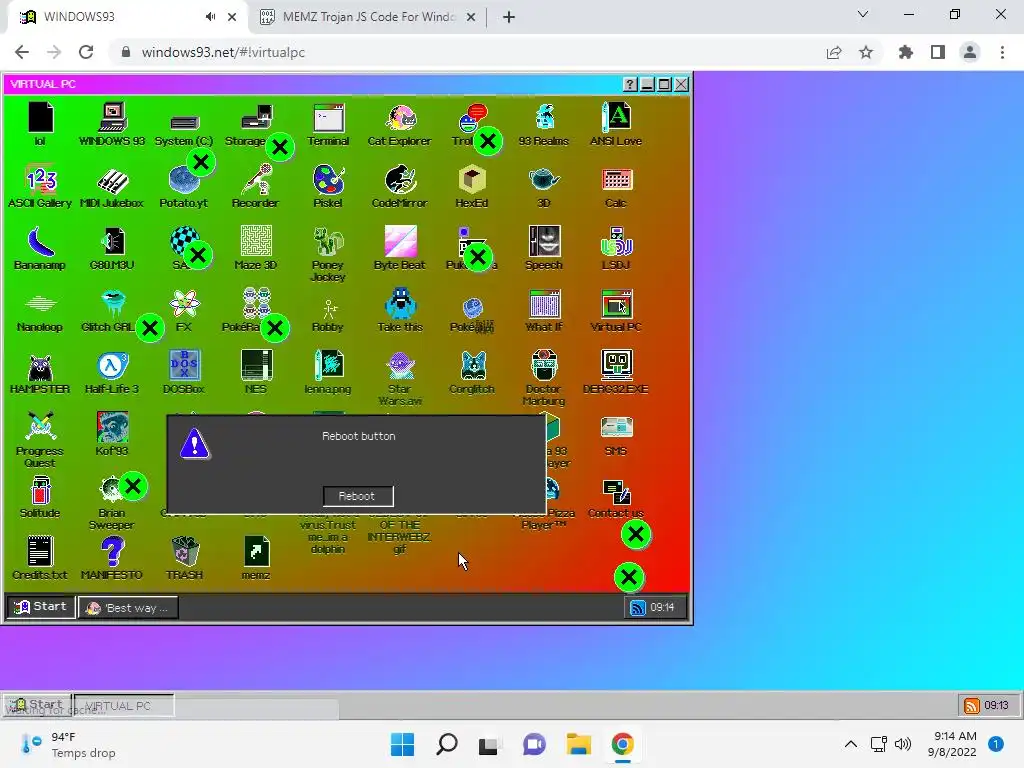1024x768 pixels.
Task: Mute the WINDOWS93 tab audio
Action: (210, 17)
